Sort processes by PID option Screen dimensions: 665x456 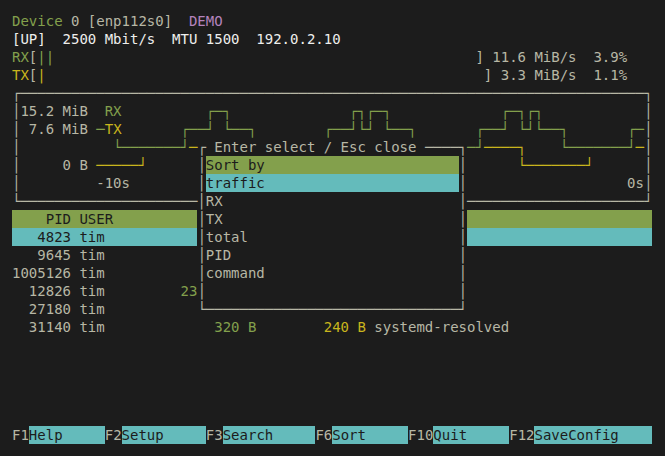332,255
